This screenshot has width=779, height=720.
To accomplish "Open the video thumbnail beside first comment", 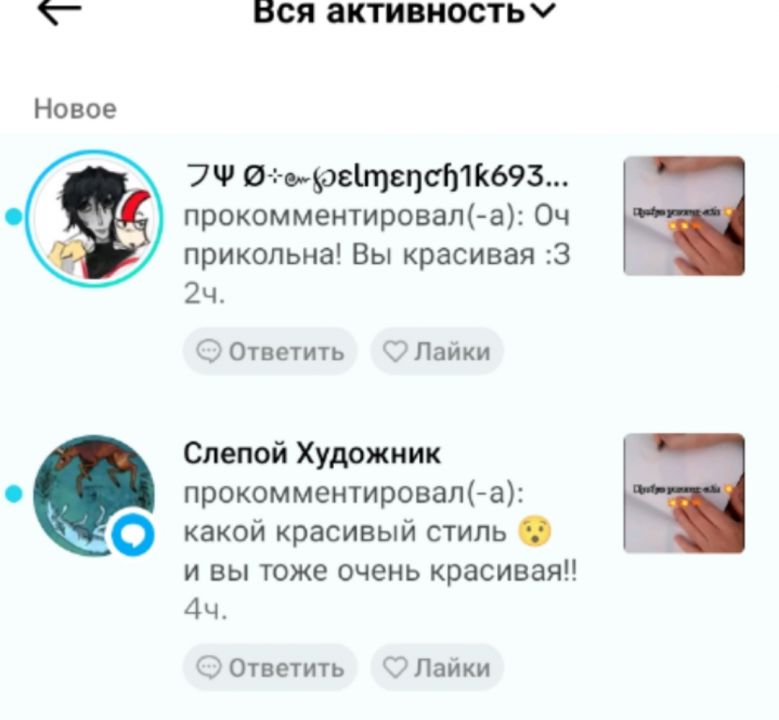I will 684,216.
